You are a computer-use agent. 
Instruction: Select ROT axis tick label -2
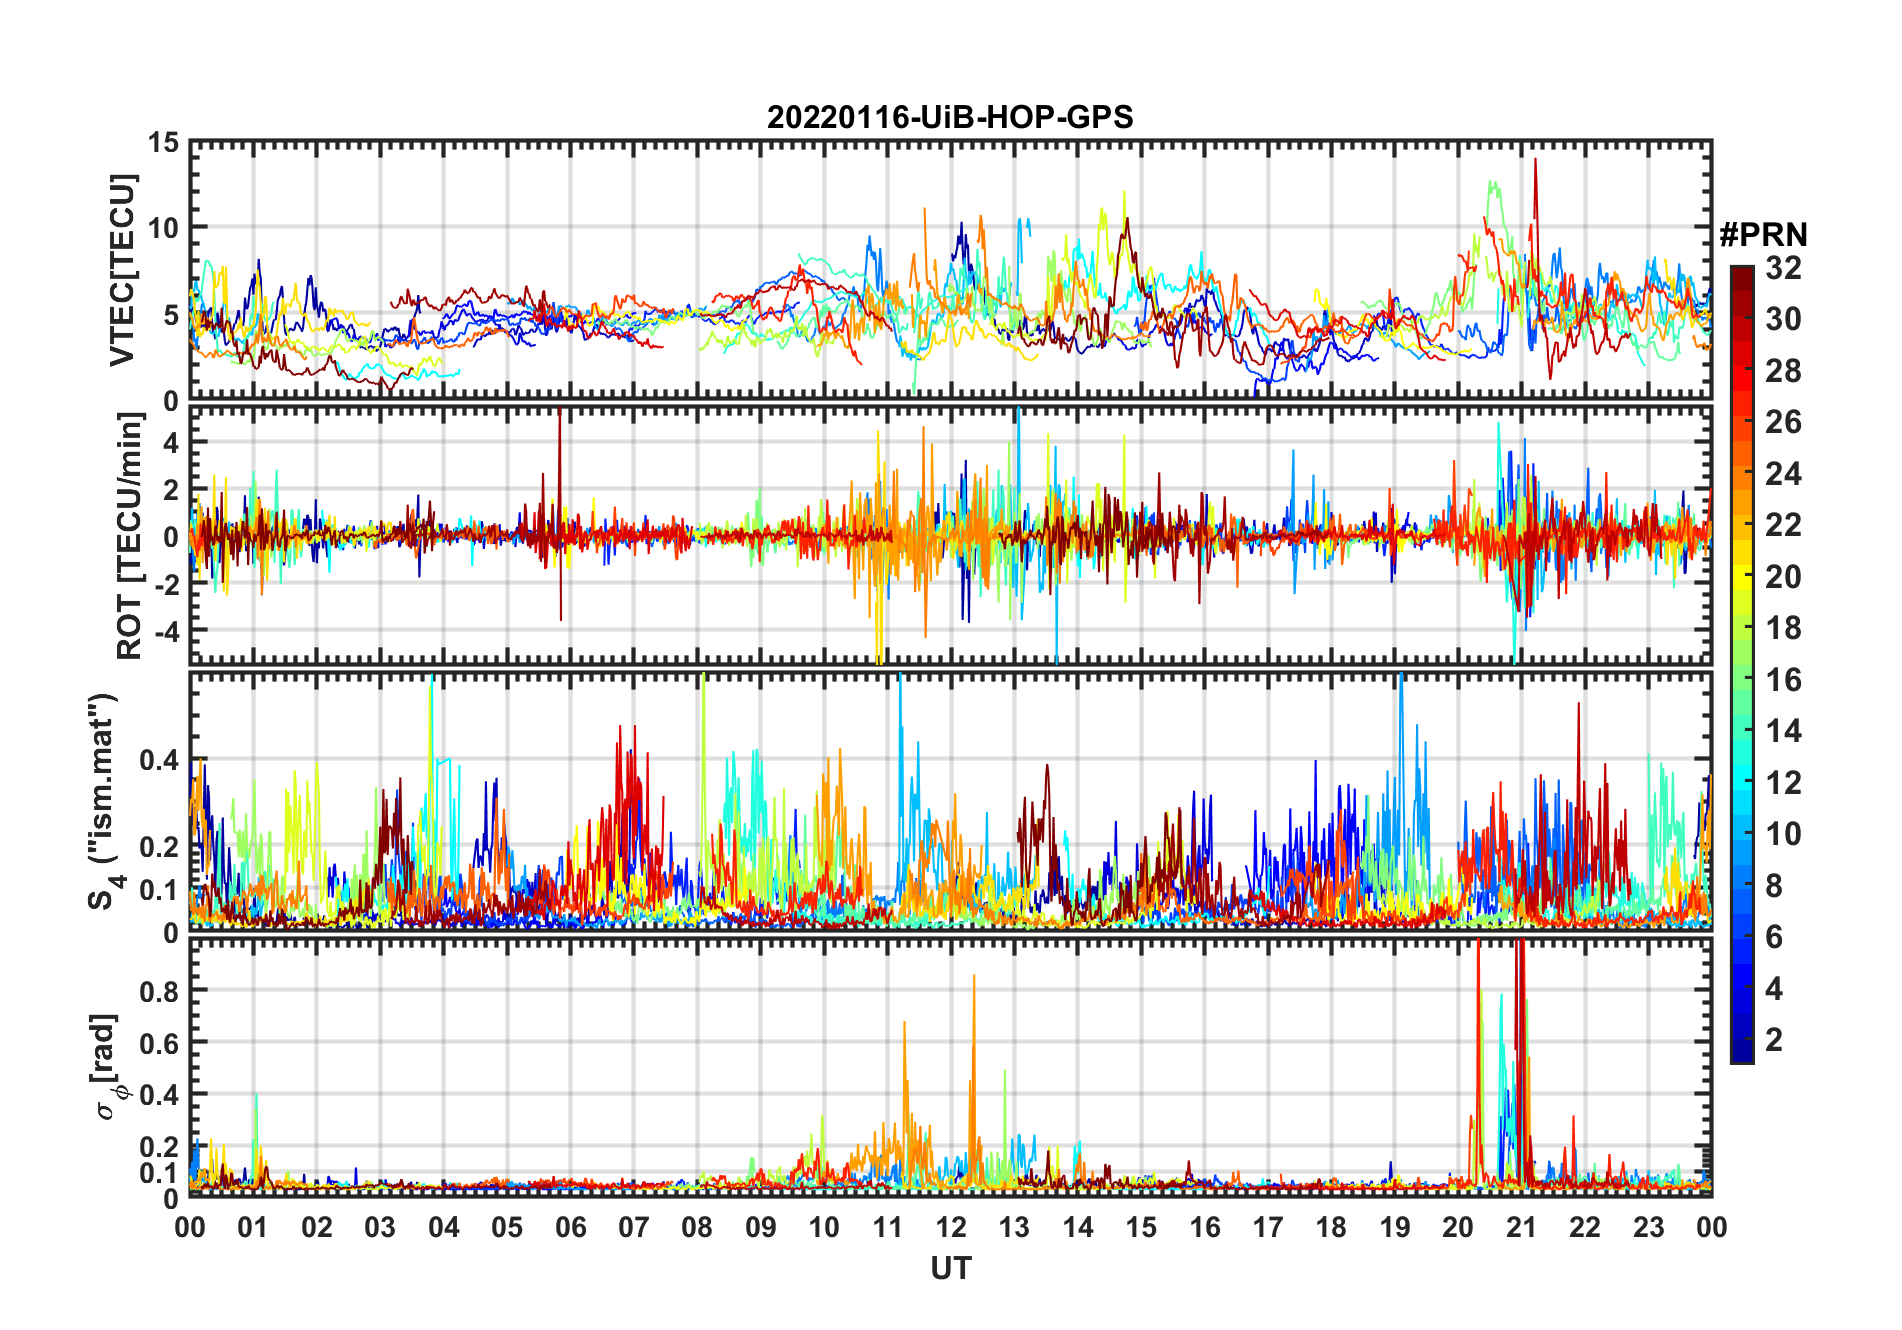click(166, 585)
